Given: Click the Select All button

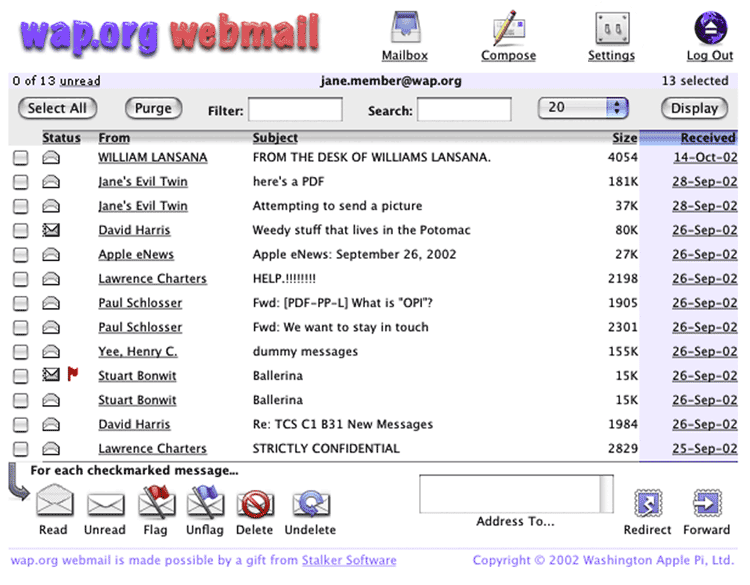Looking at the screenshot, I should (x=57, y=108).
